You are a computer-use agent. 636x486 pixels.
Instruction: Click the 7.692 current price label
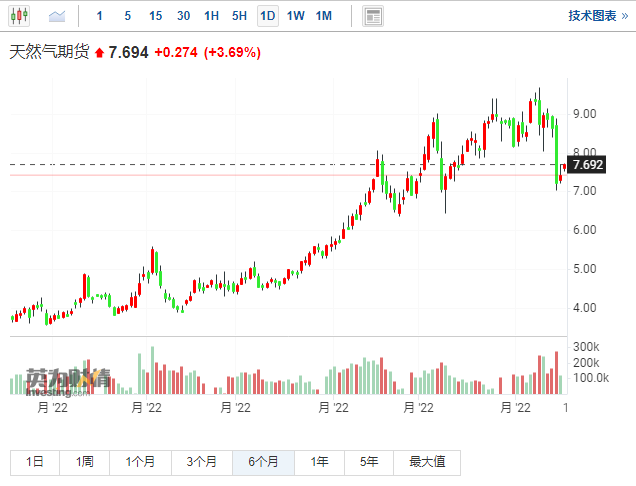(x=586, y=165)
